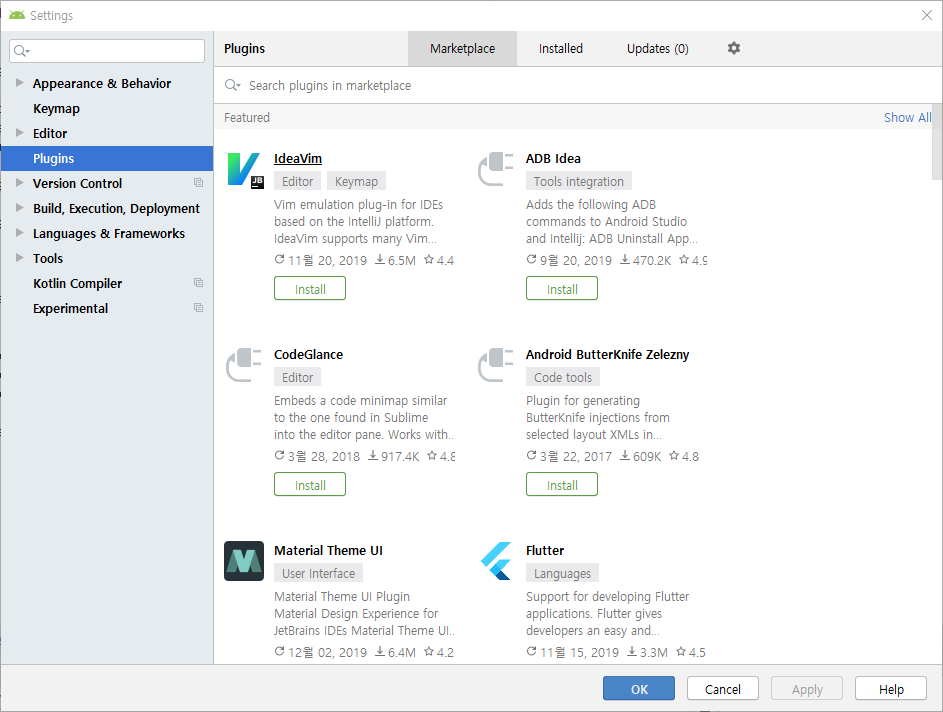
Task: Open ADB Idea plugin details
Action: point(553,159)
